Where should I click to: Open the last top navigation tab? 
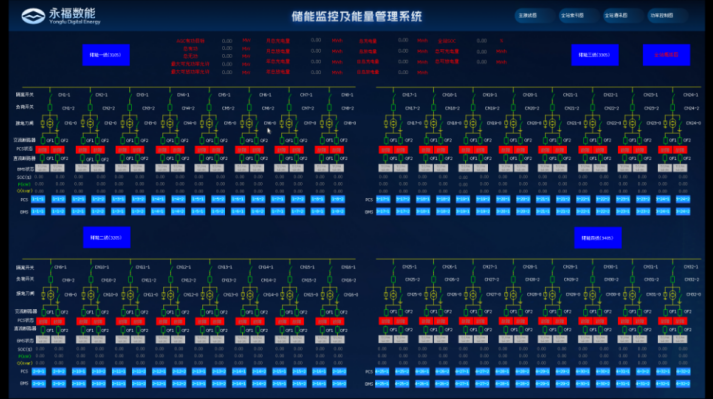(x=667, y=15)
